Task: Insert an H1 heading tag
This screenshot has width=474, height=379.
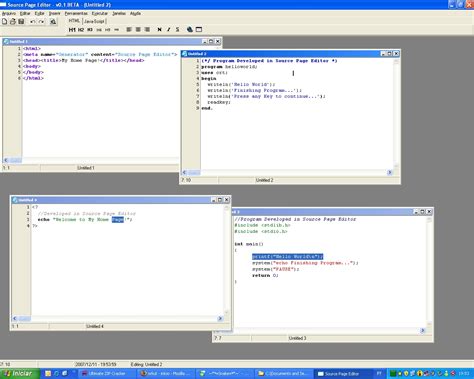Action: click(x=72, y=30)
